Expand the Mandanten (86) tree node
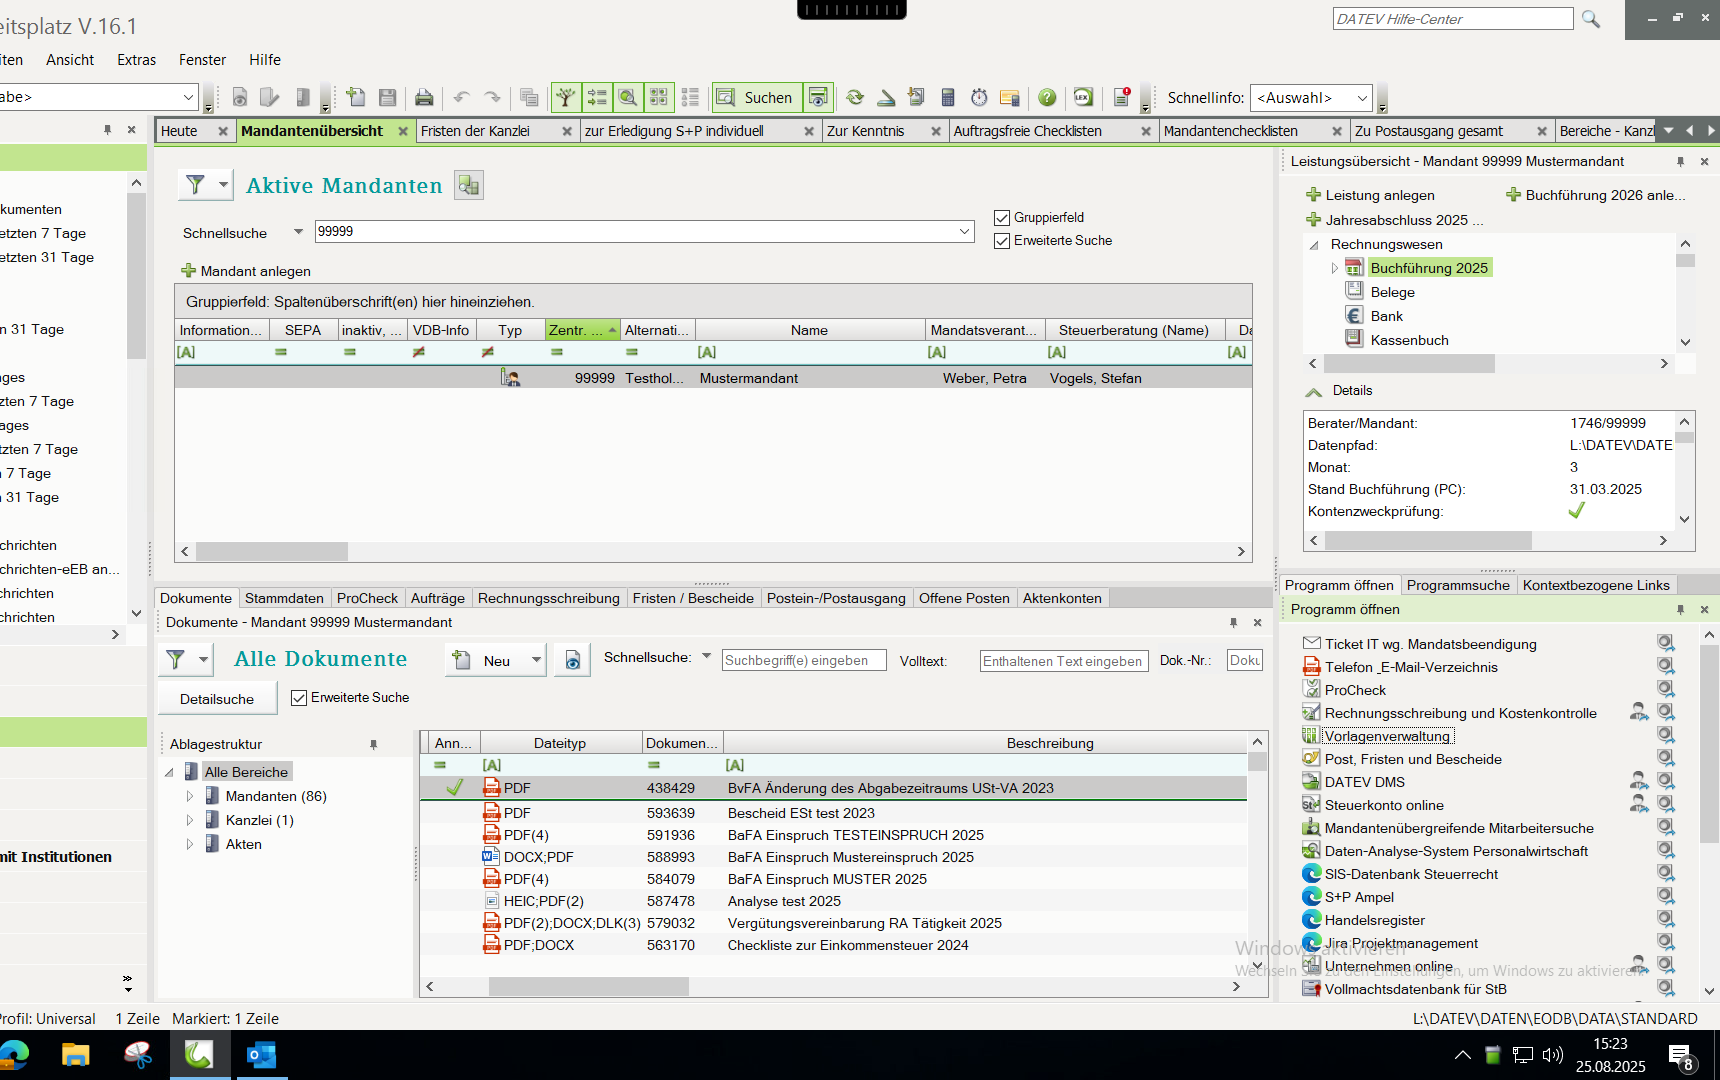The image size is (1720, 1080). tap(190, 796)
